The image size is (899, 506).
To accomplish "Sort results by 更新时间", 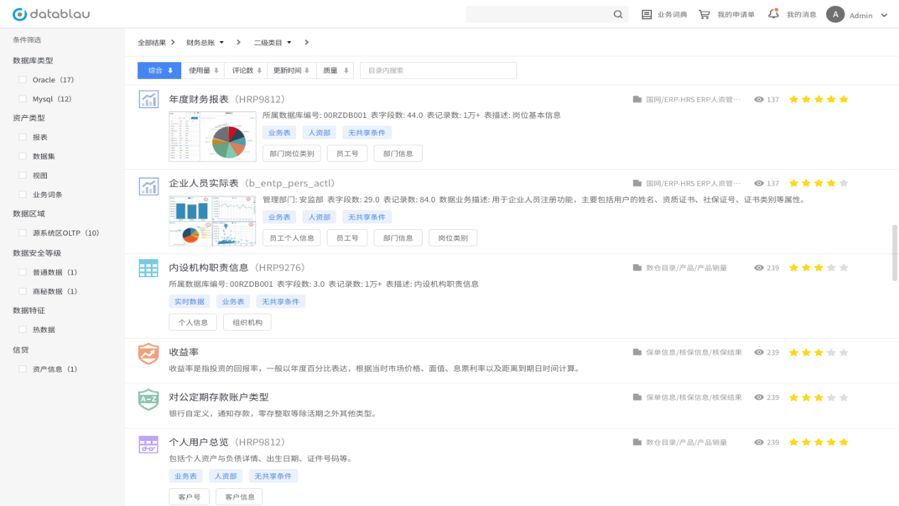I will coord(291,70).
